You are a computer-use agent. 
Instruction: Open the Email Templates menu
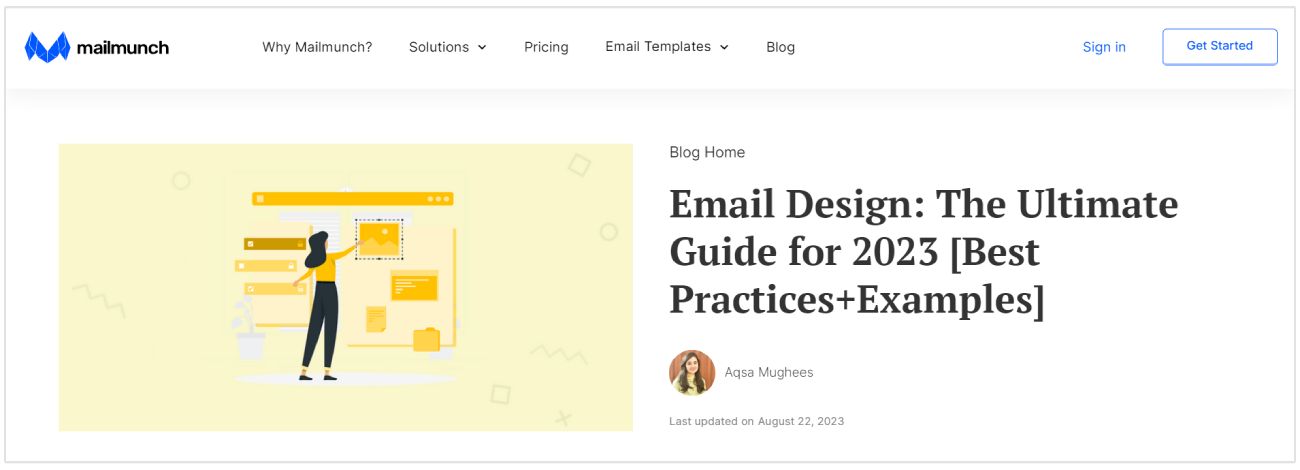(658, 47)
